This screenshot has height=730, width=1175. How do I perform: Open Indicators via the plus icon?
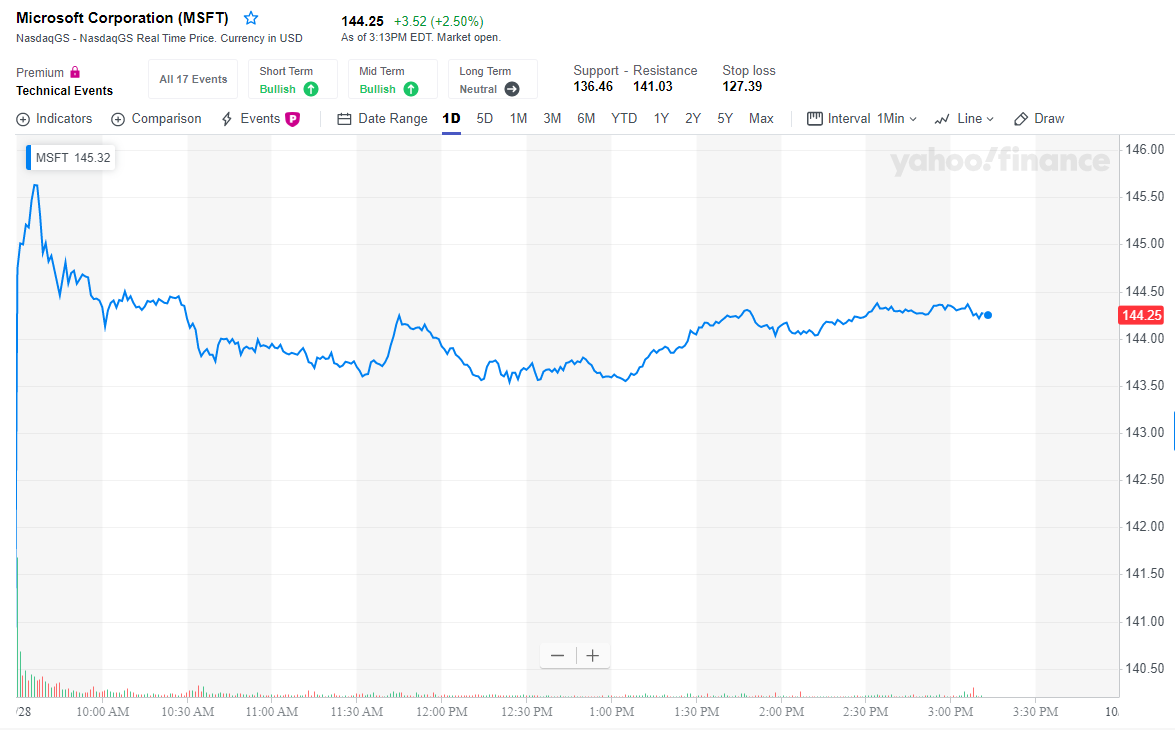coord(23,119)
